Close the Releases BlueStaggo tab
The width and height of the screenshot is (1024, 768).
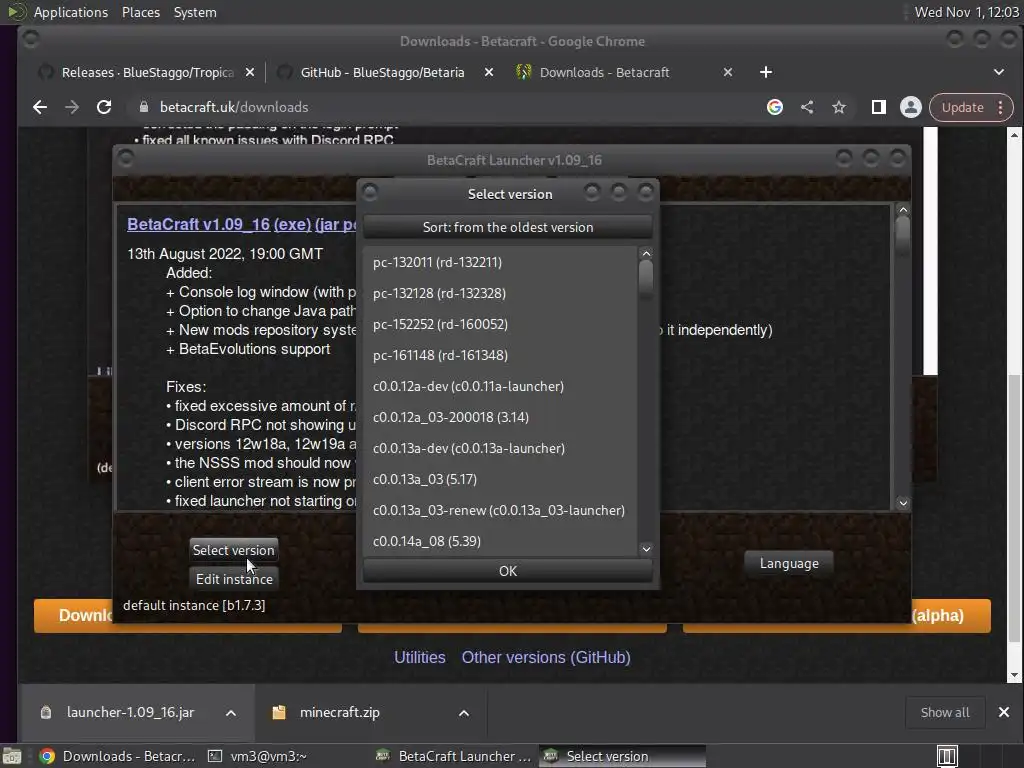coord(249,72)
